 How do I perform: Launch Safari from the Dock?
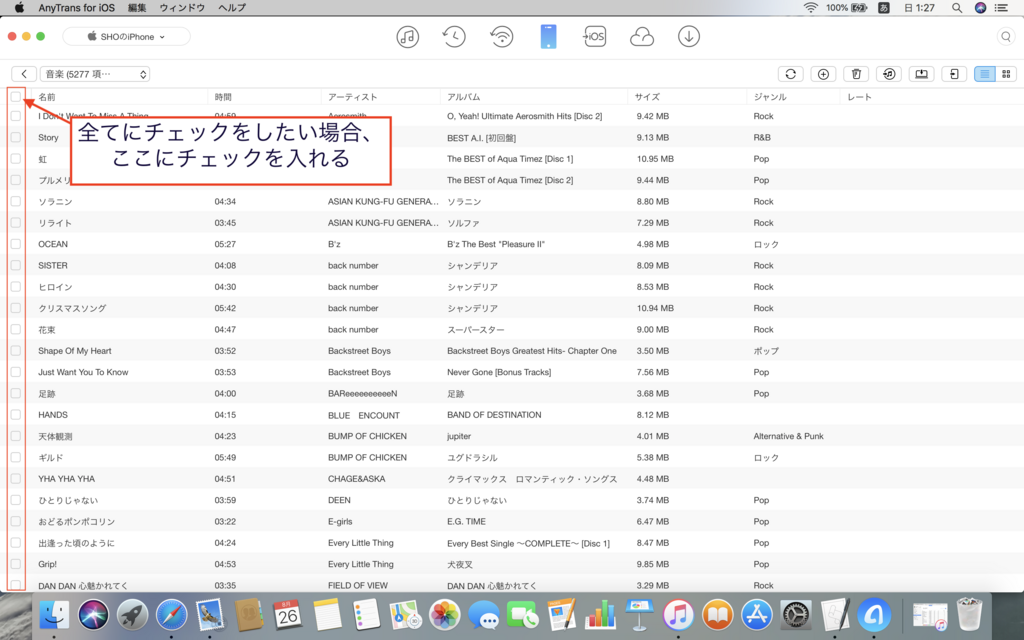tap(172, 615)
